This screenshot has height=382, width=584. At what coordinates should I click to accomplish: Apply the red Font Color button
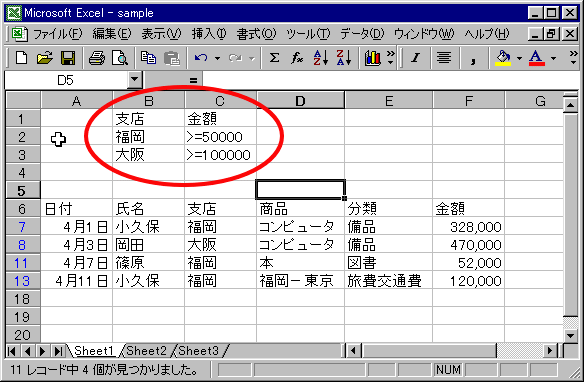click(x=536, y=58)
